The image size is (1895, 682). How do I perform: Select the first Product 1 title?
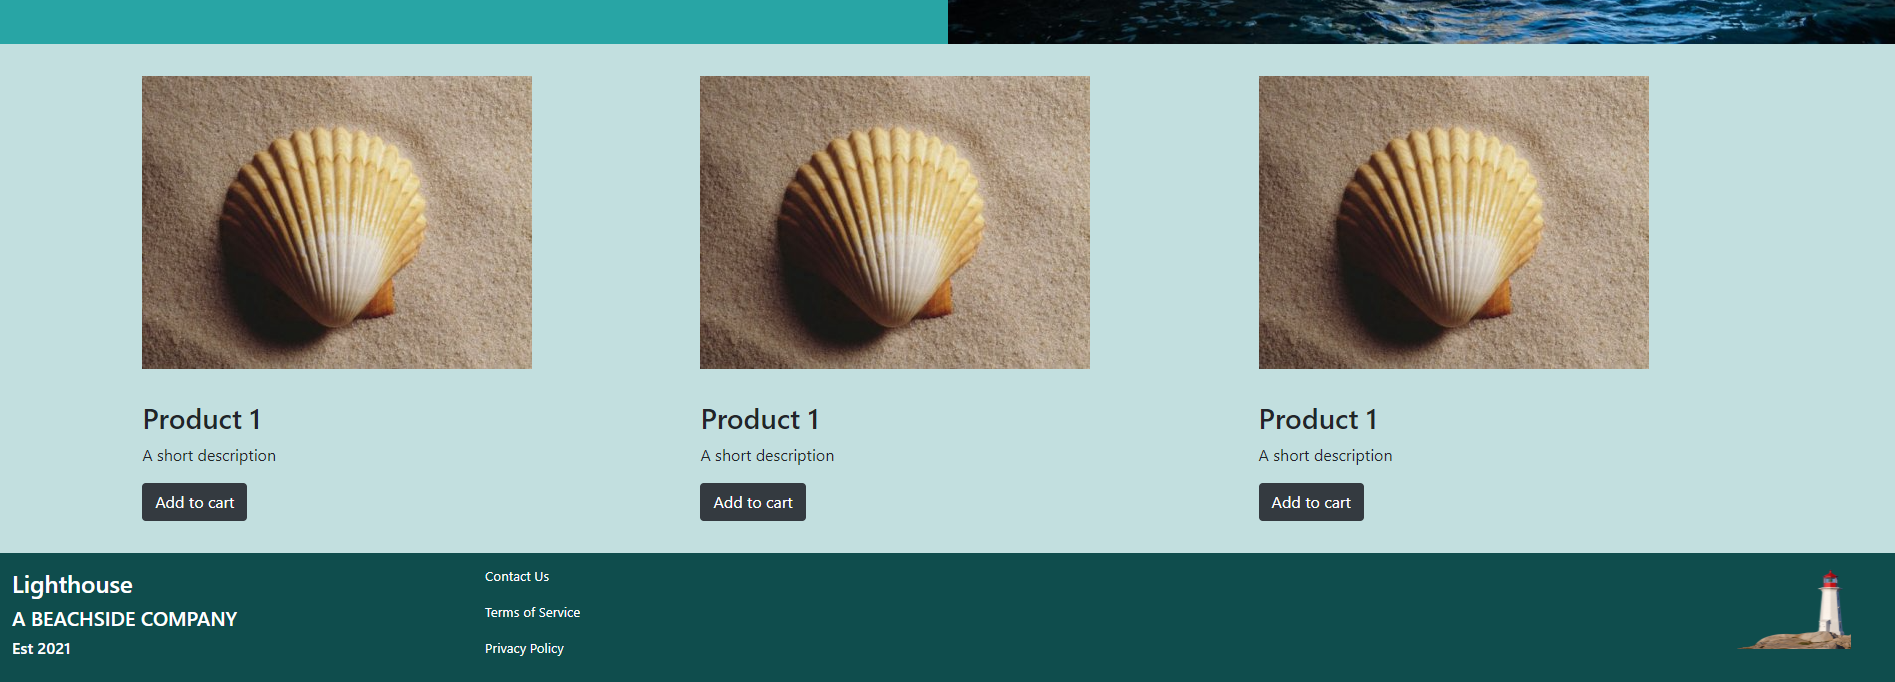(x=202, y=419)
